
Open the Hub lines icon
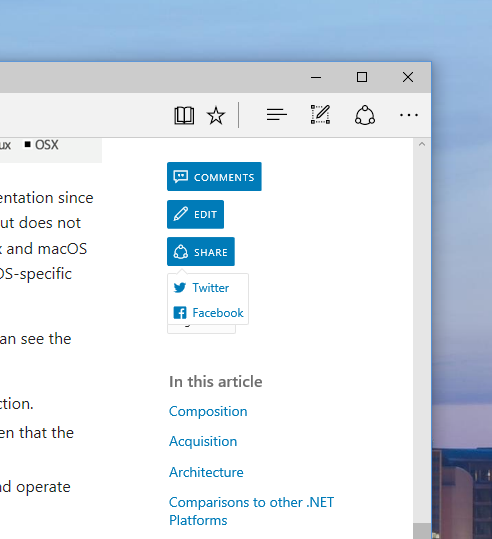coord(277,114)
